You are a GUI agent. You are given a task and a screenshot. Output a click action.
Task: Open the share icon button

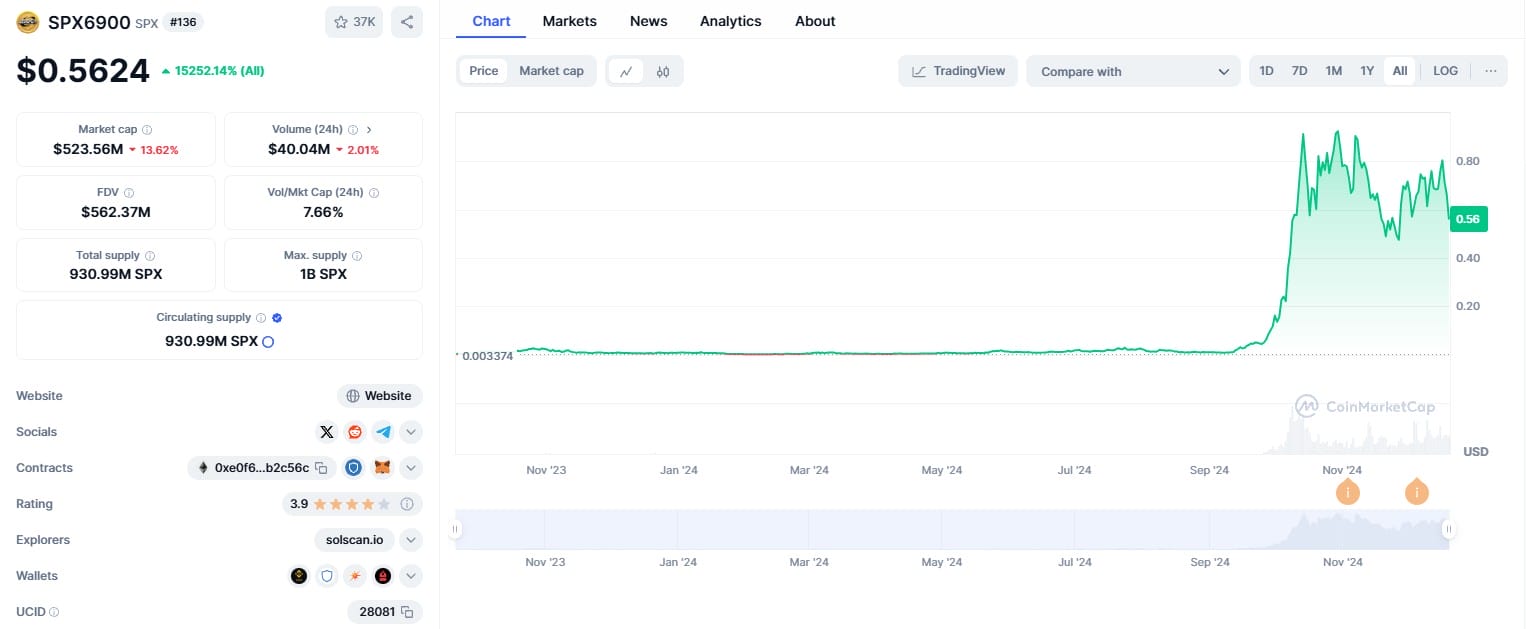(407, 22)
